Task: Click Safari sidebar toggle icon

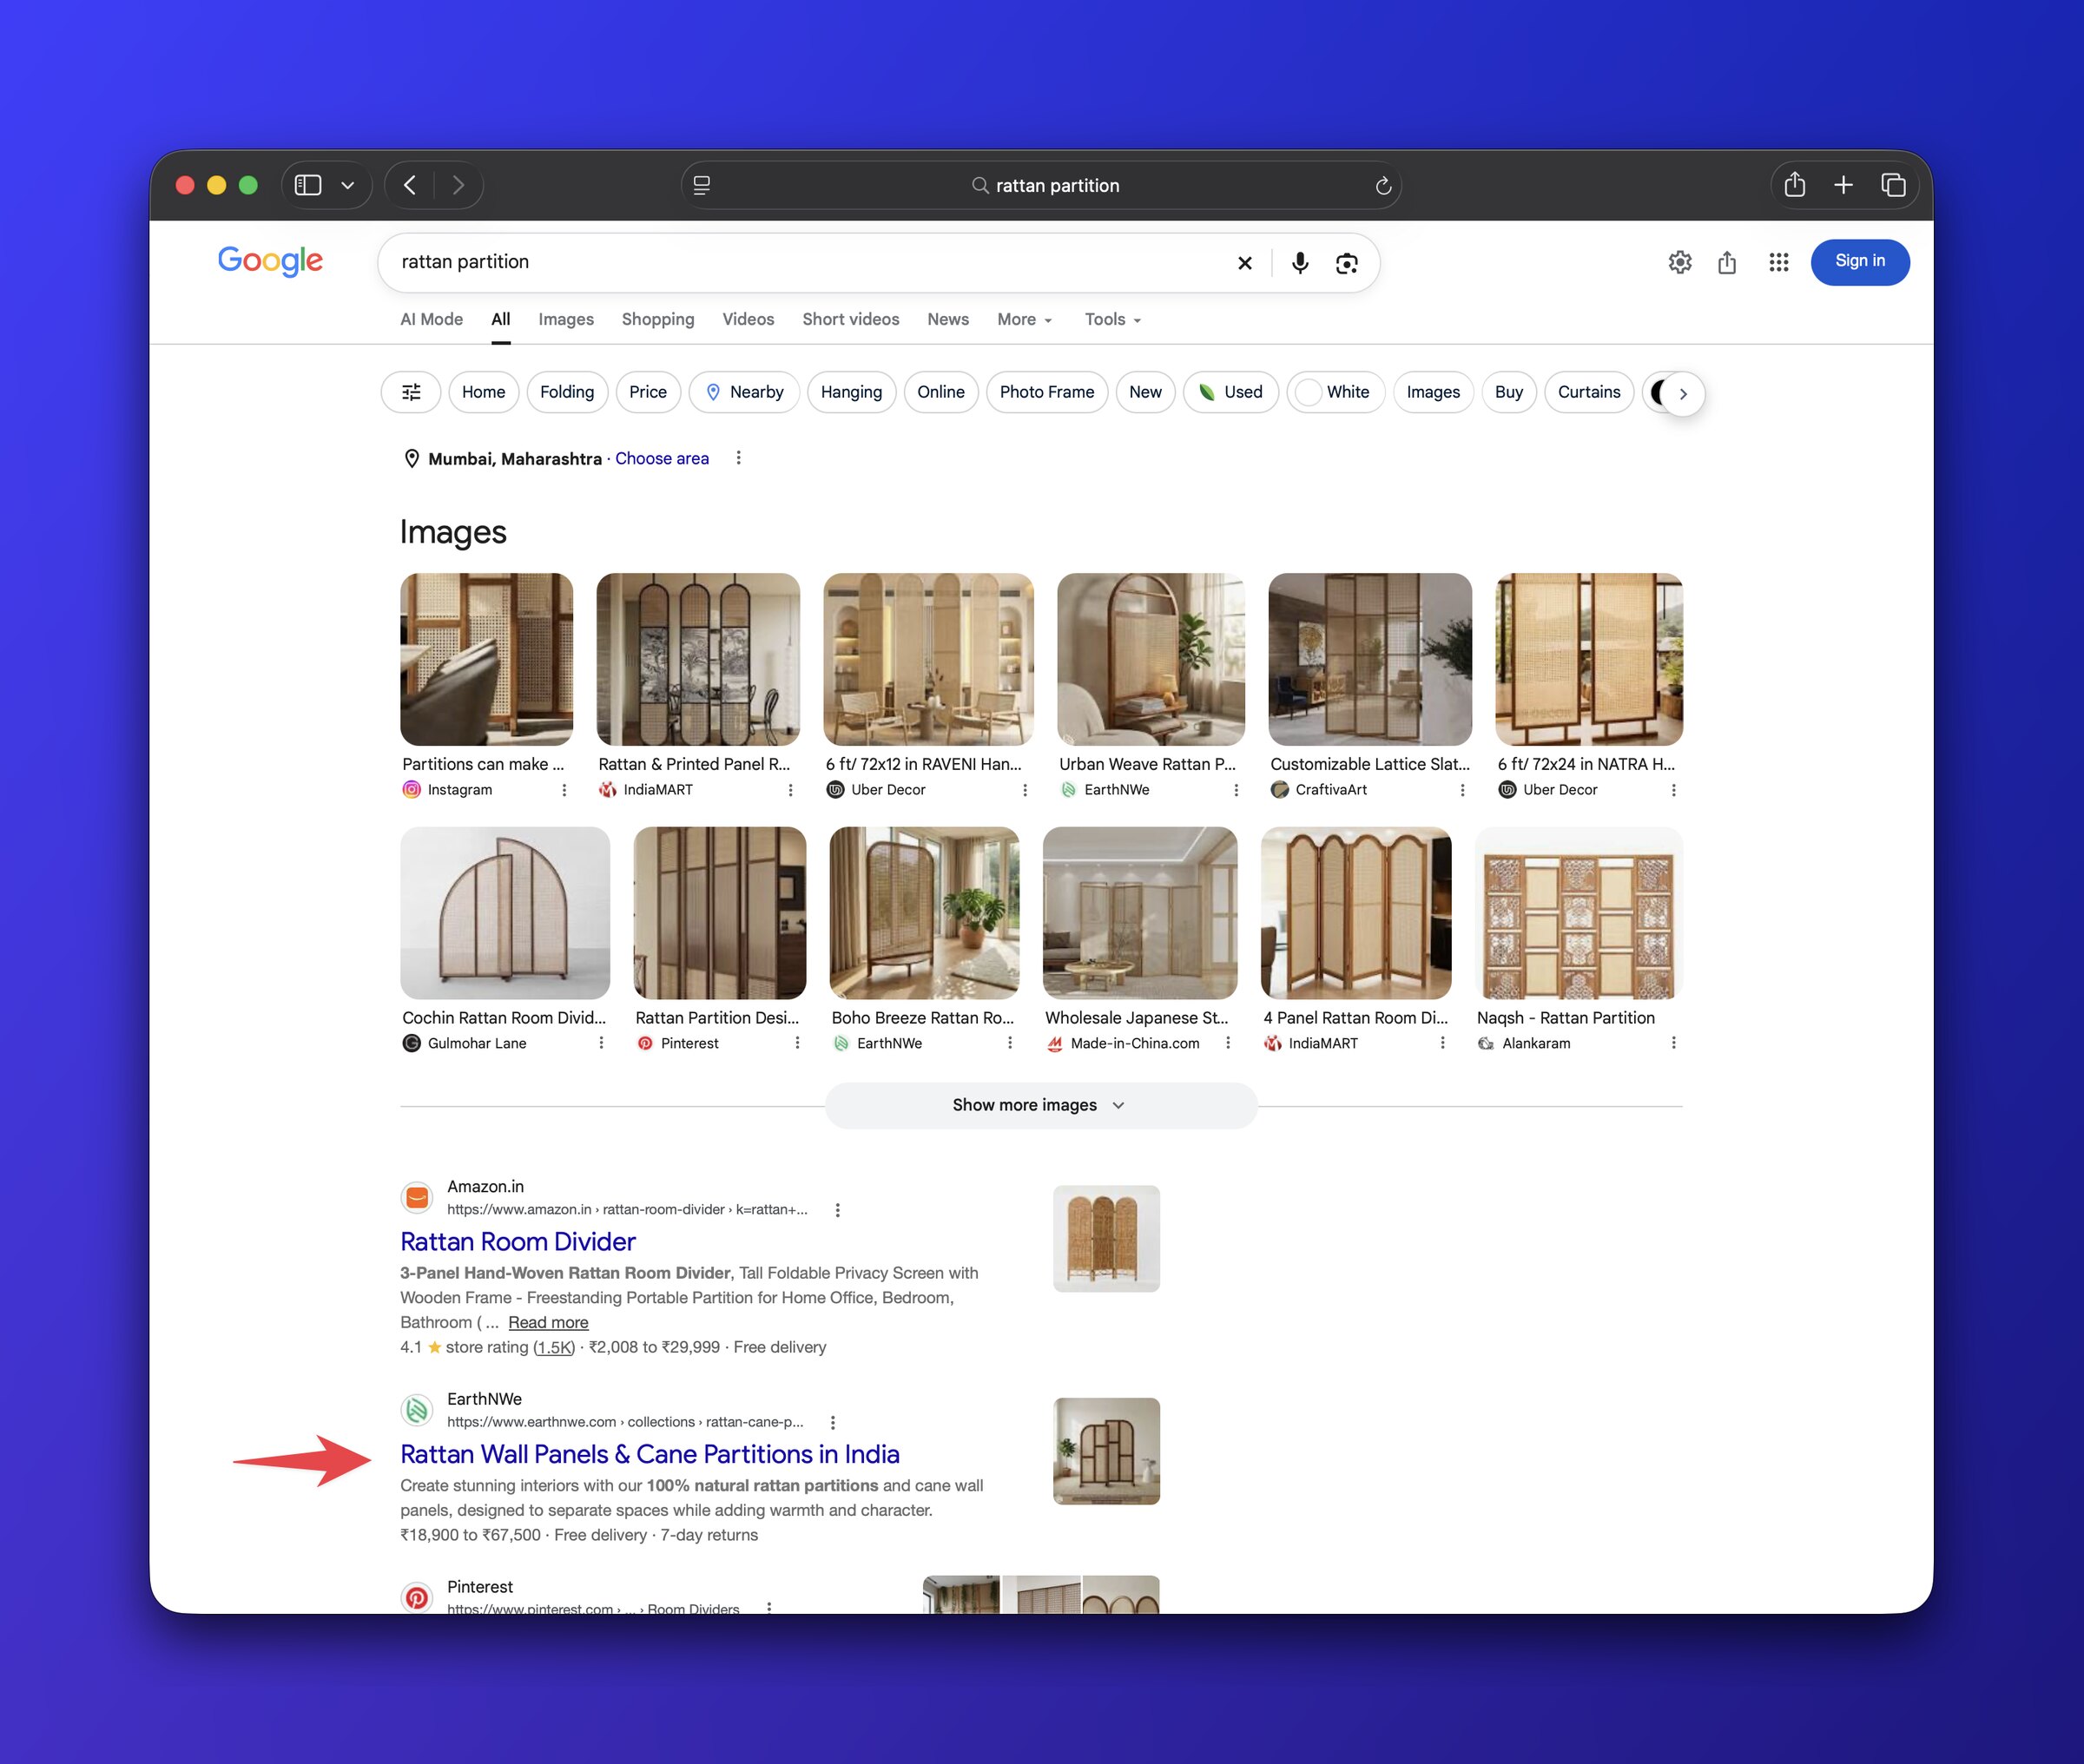Action: pos(308,185)
